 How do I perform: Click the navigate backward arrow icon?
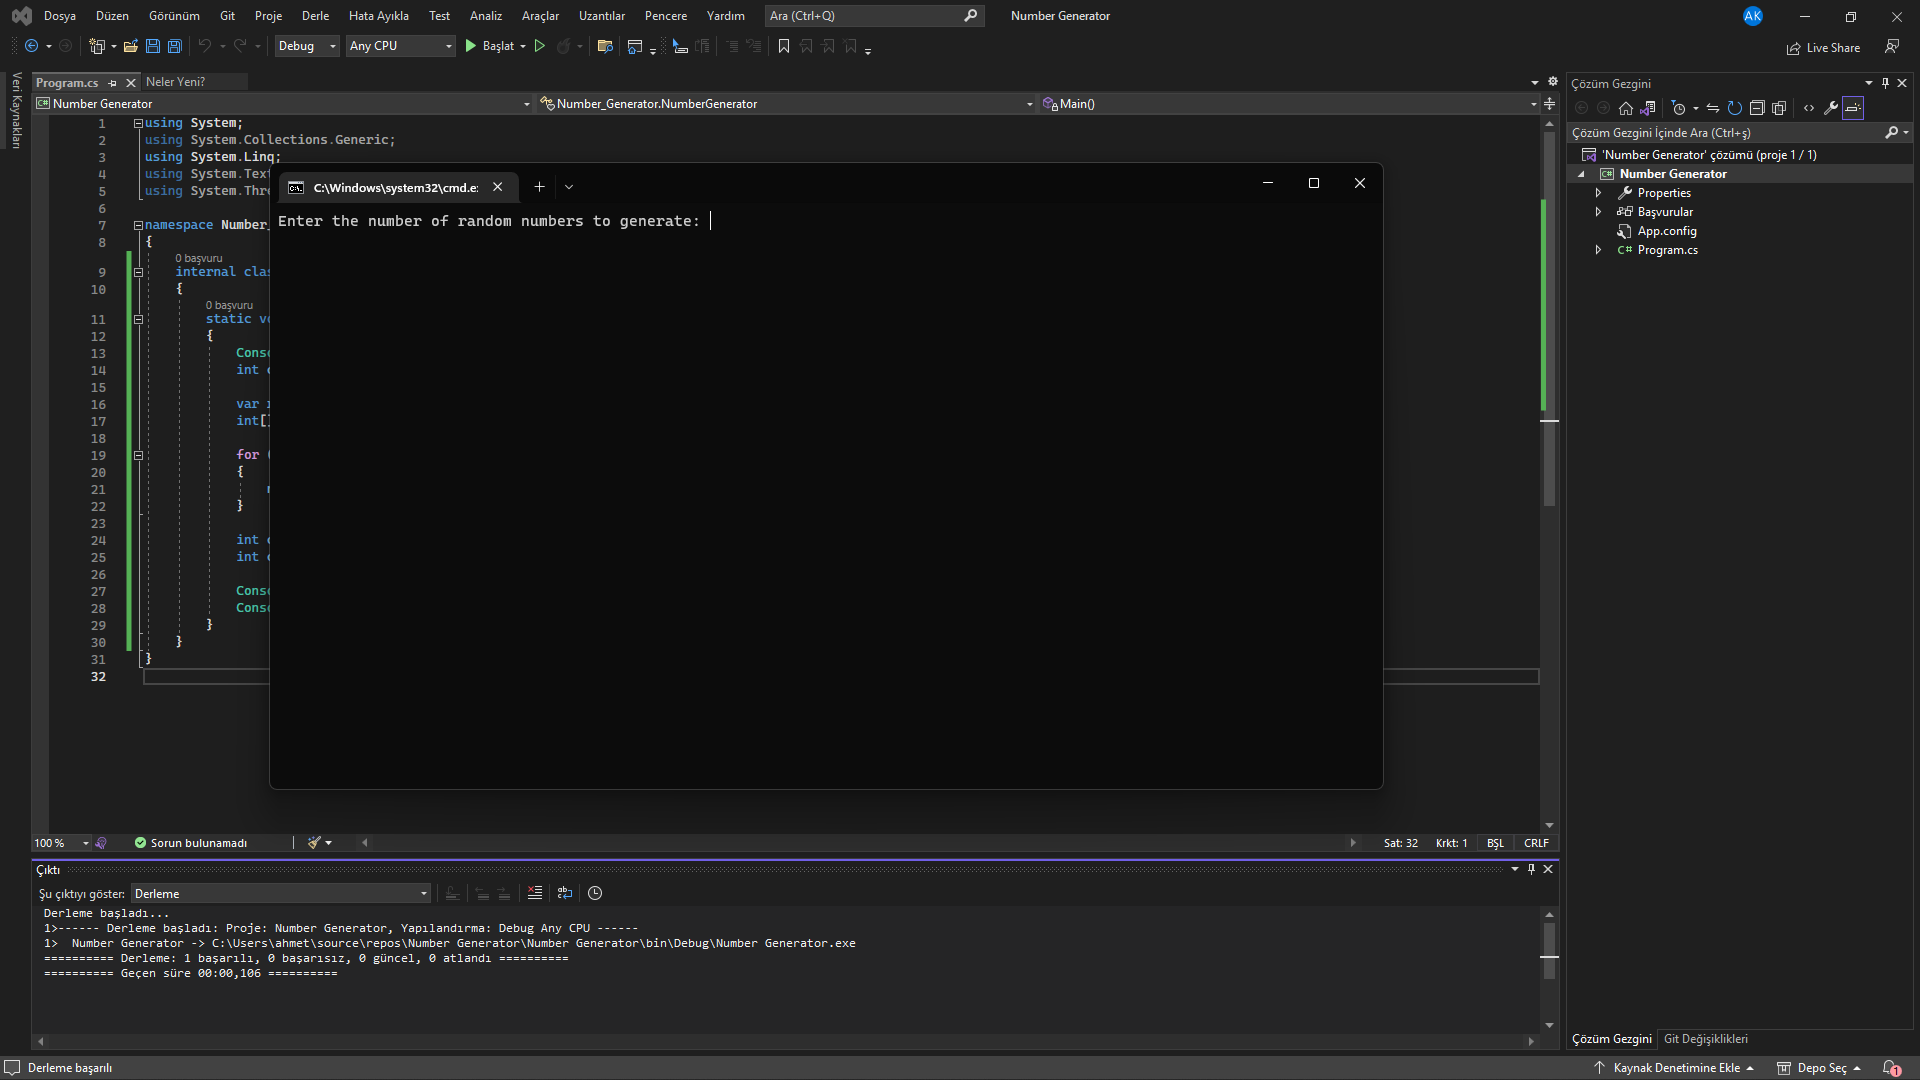click(x=32, y=46)
